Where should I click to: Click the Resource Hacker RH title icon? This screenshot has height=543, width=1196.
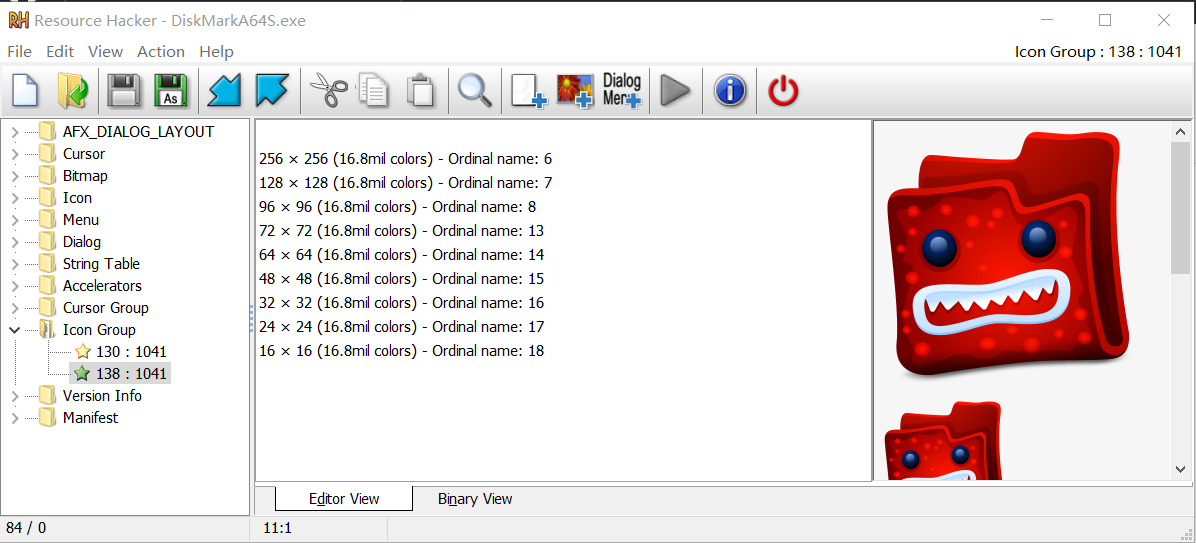(x=18, y=21)
